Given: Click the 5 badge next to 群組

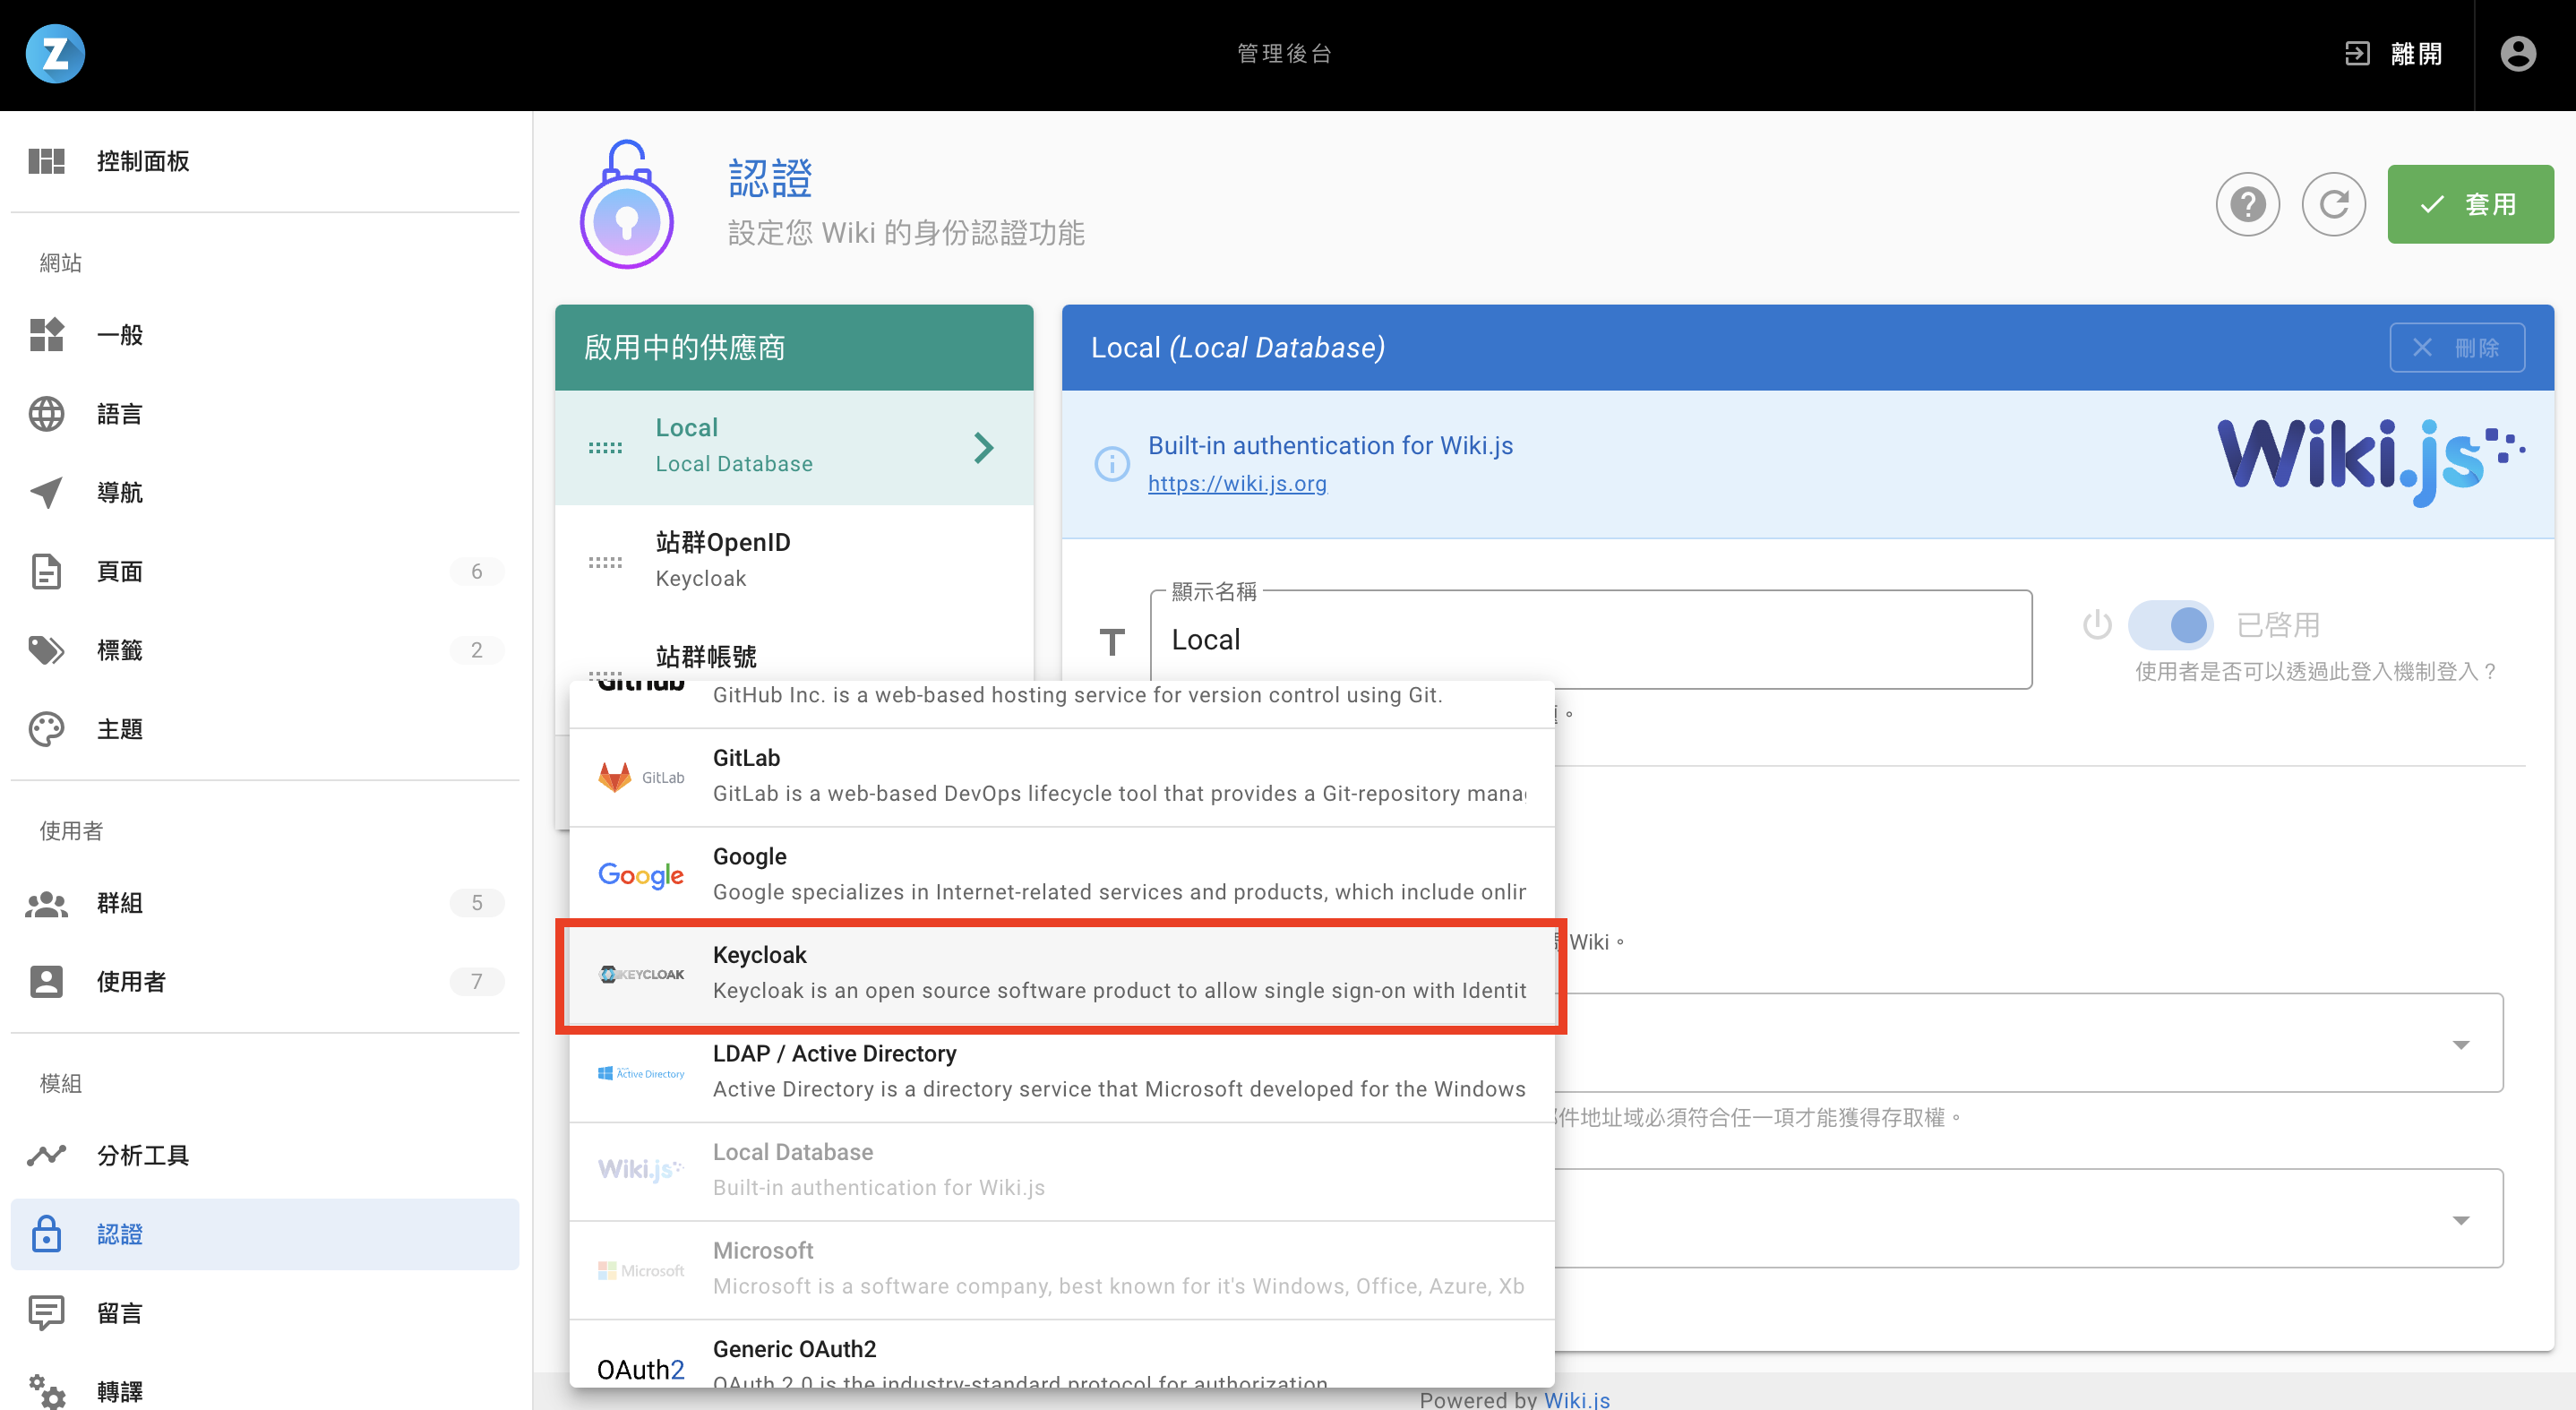Looking at the screenshot, I should point(476,903).
